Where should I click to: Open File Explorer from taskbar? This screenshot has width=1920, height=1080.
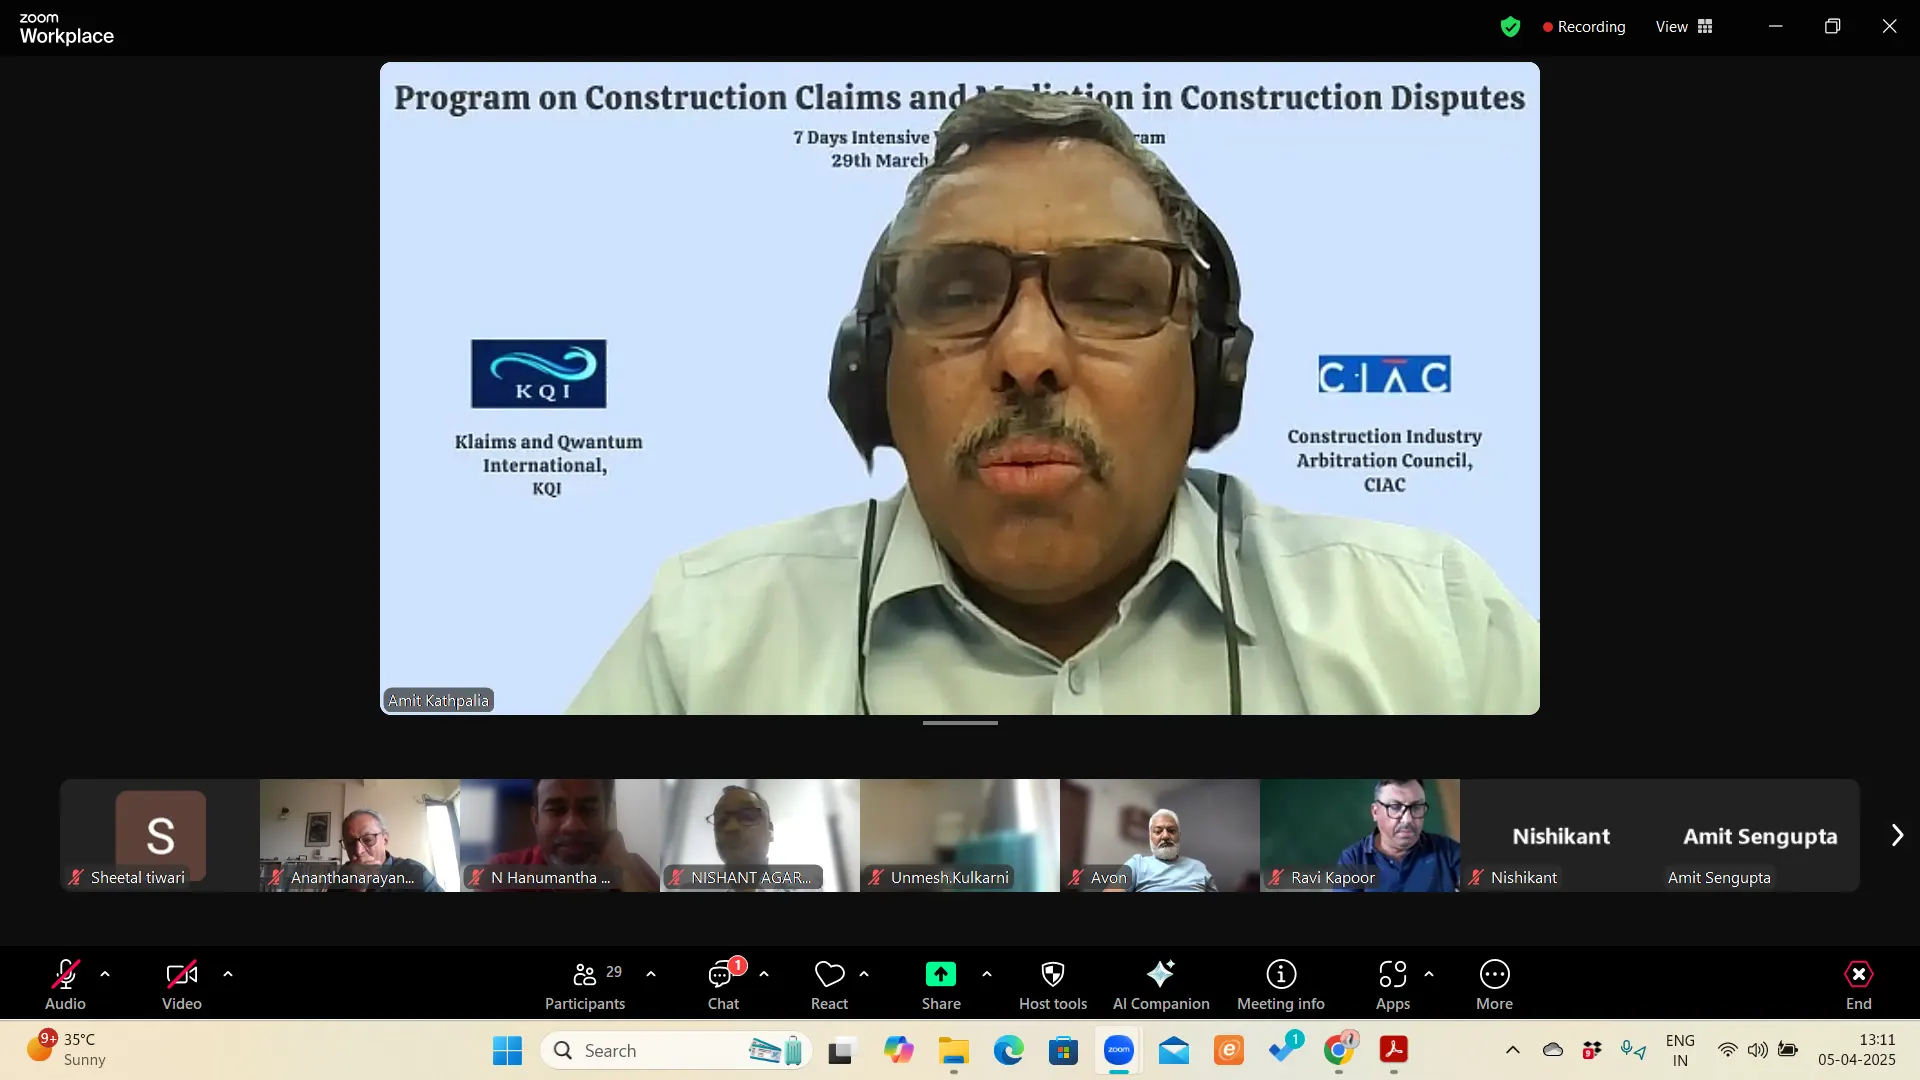953,1050
